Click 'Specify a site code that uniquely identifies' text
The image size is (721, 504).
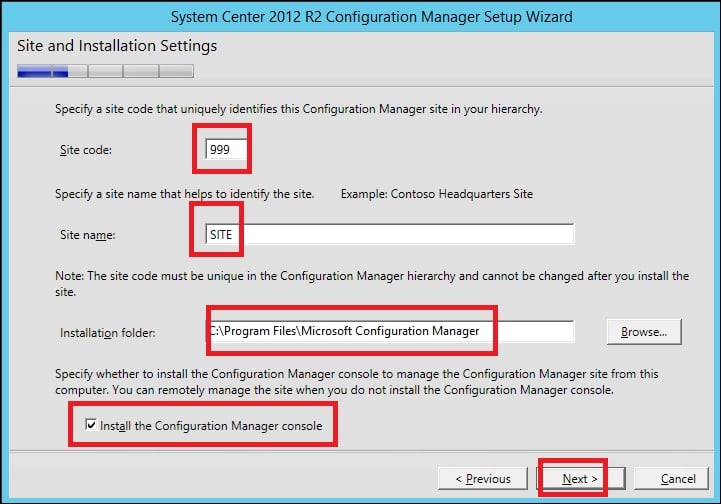[299, 109]
